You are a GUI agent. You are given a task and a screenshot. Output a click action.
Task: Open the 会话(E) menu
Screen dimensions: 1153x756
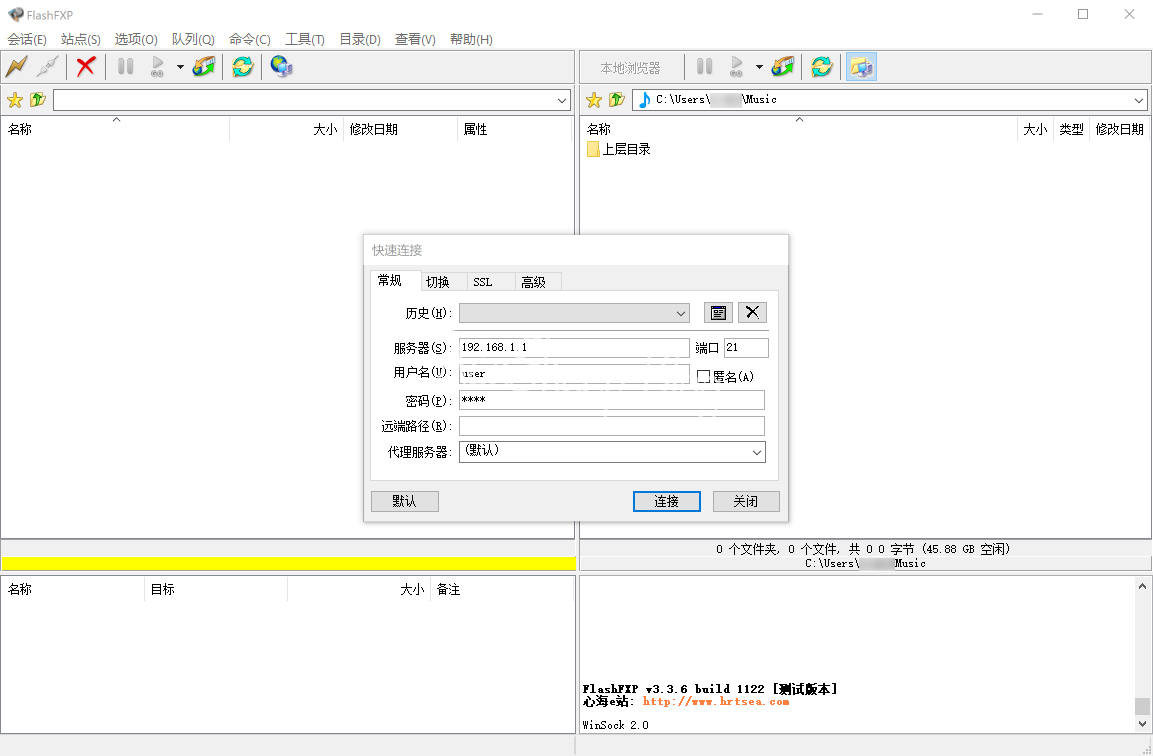[x=27, y=39]
